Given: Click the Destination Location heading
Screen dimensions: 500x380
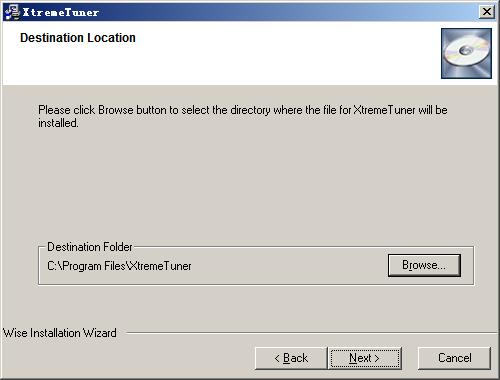Looking at the screenshot, I should [x=78, y=38].
